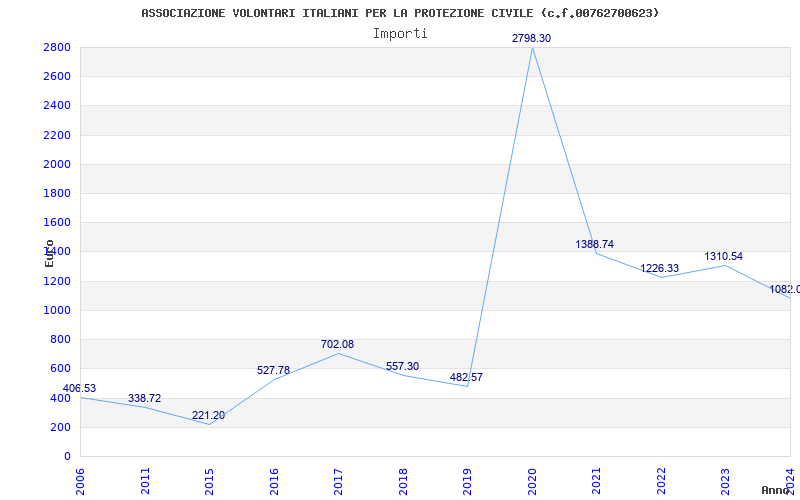Click the 2020 x-axis year label
Viewport: 800px width, 500px height.
tap(532, 481)
